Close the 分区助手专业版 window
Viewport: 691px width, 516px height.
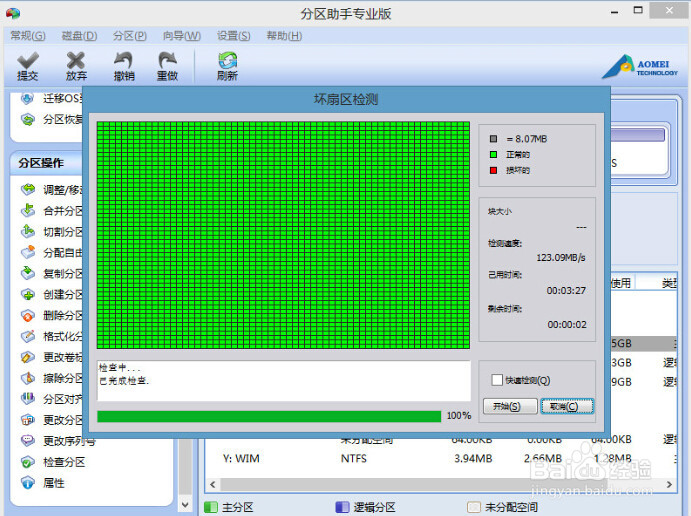[x=669, y=11]
